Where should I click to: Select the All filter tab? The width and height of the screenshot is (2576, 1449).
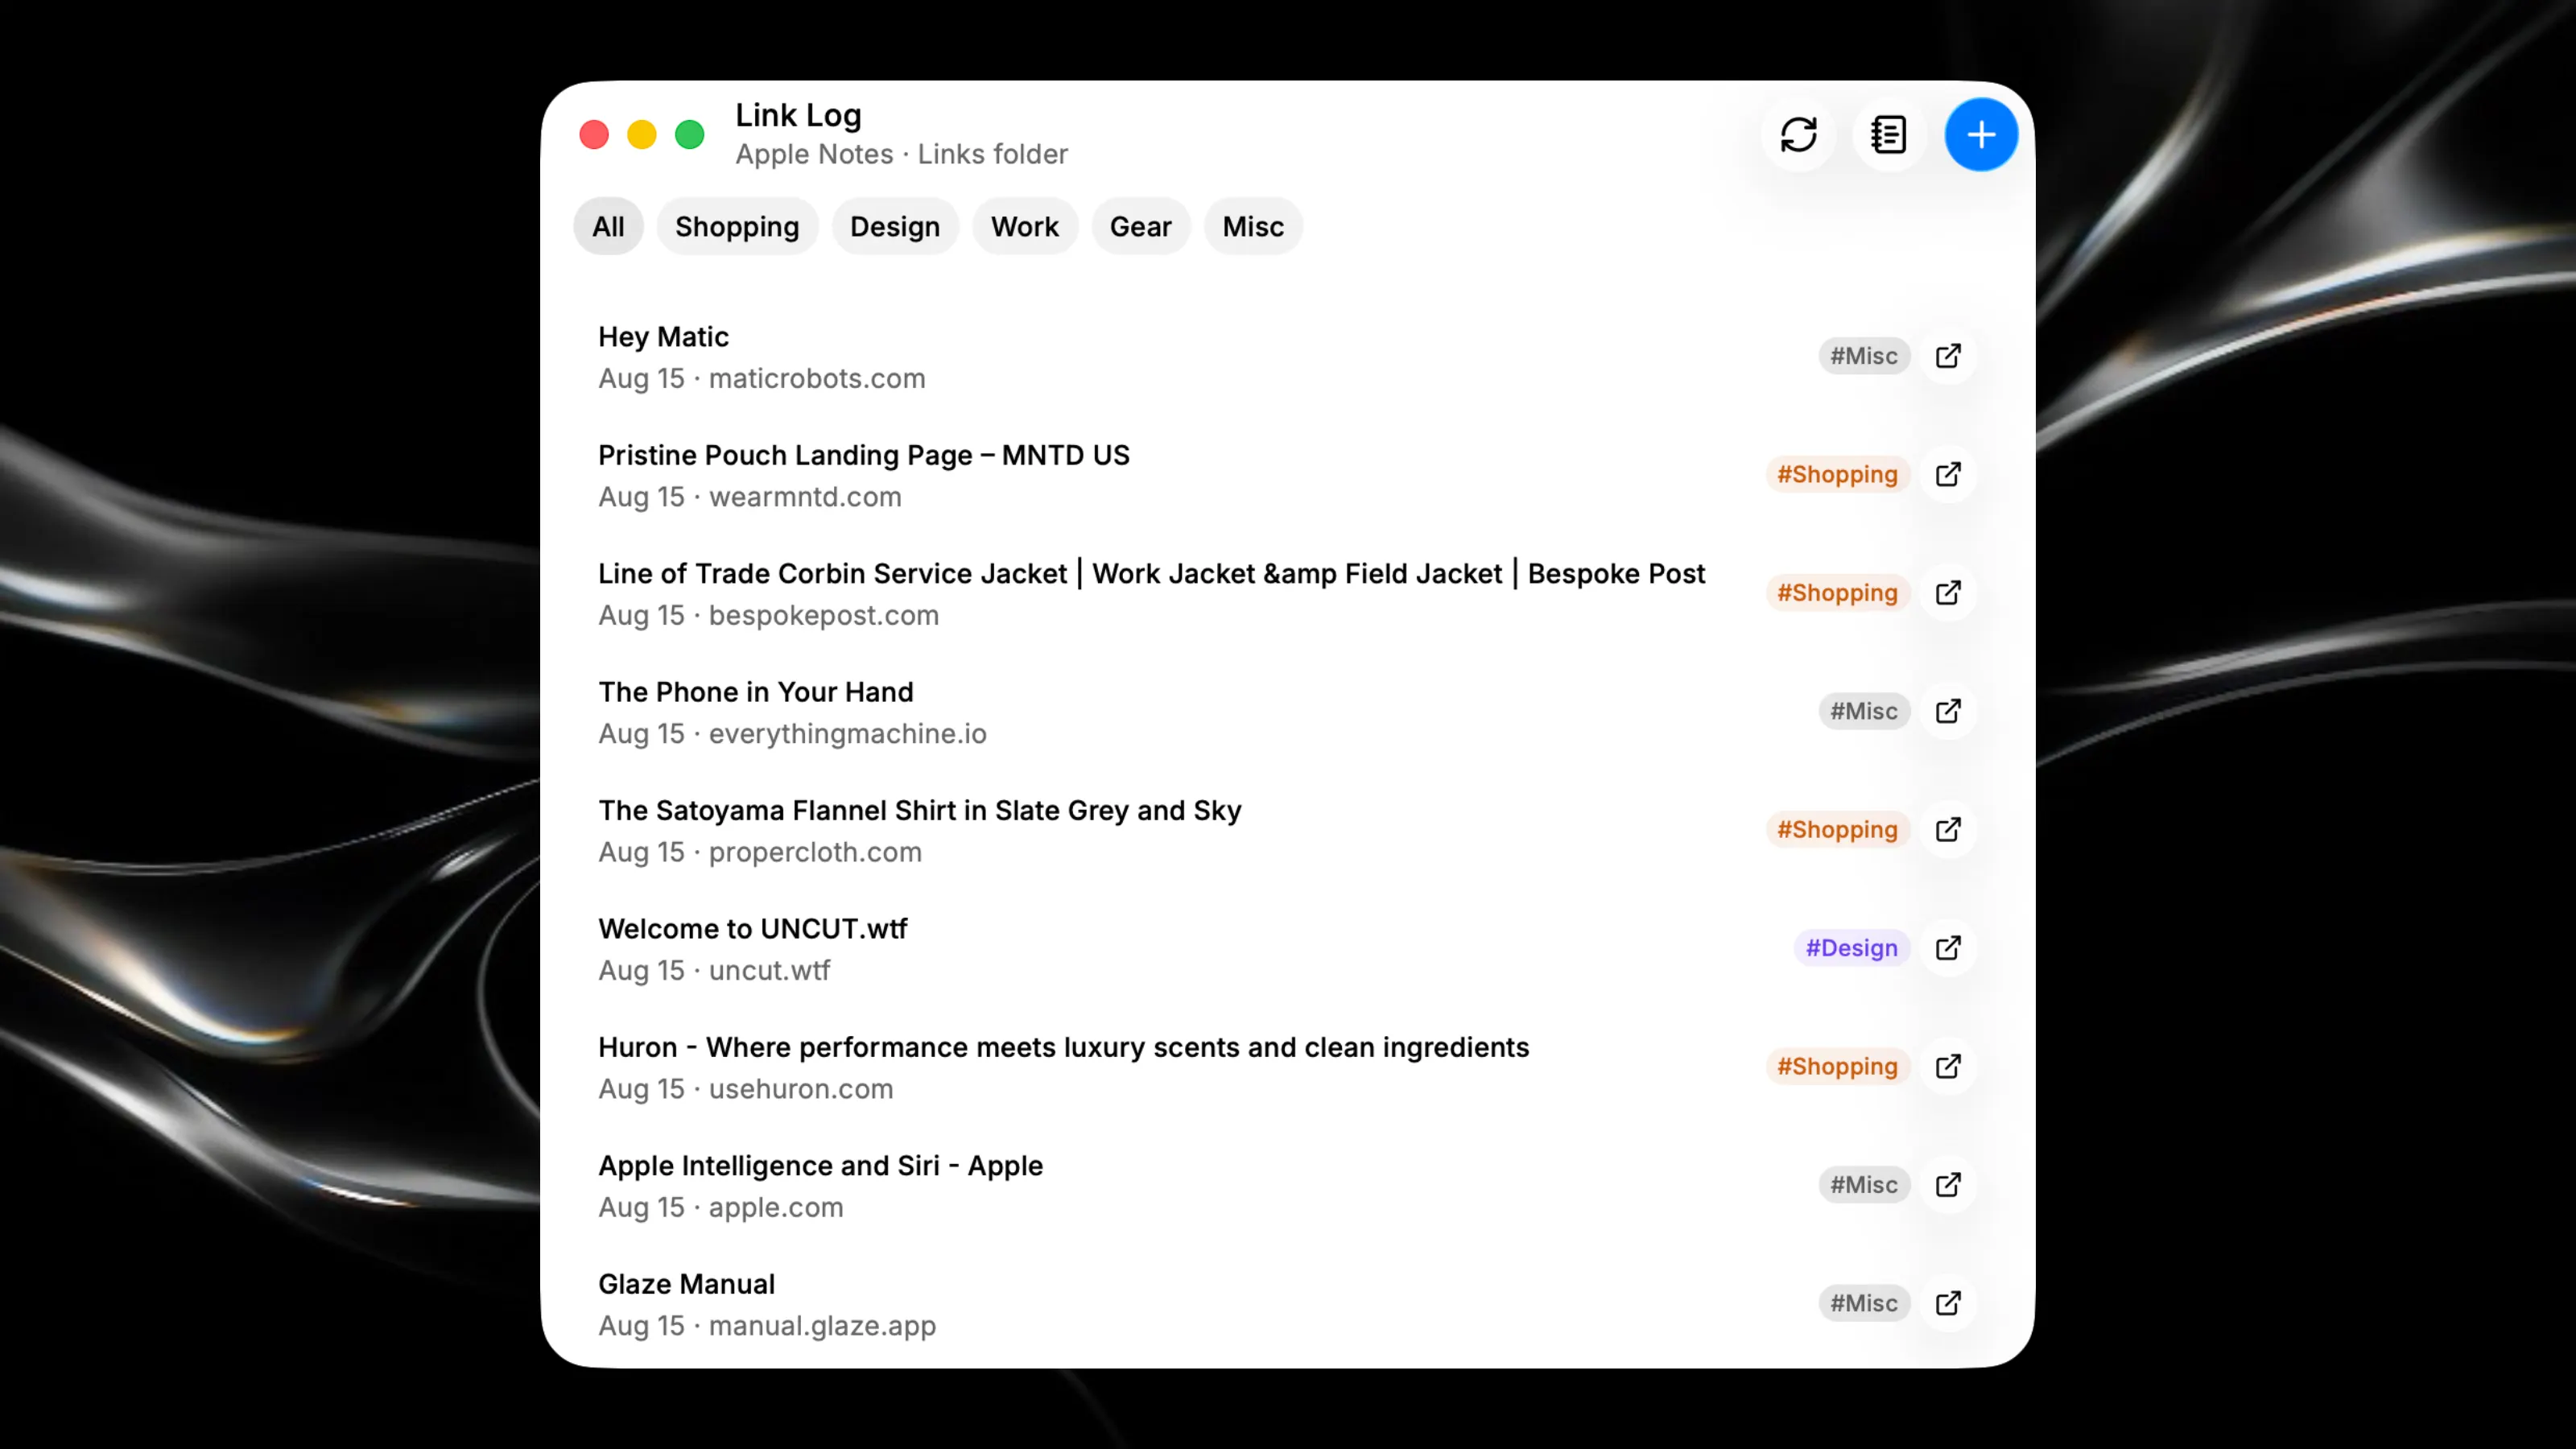(608, 227)
